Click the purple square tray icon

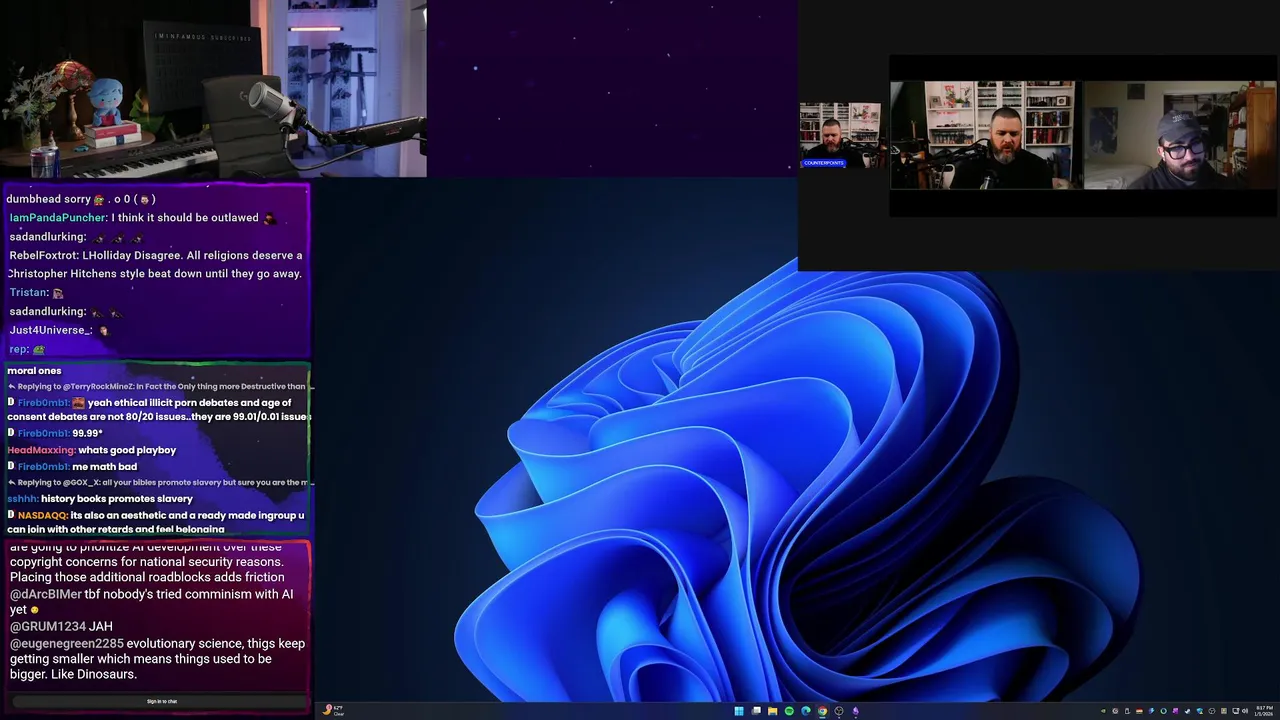click(1175, 711)
